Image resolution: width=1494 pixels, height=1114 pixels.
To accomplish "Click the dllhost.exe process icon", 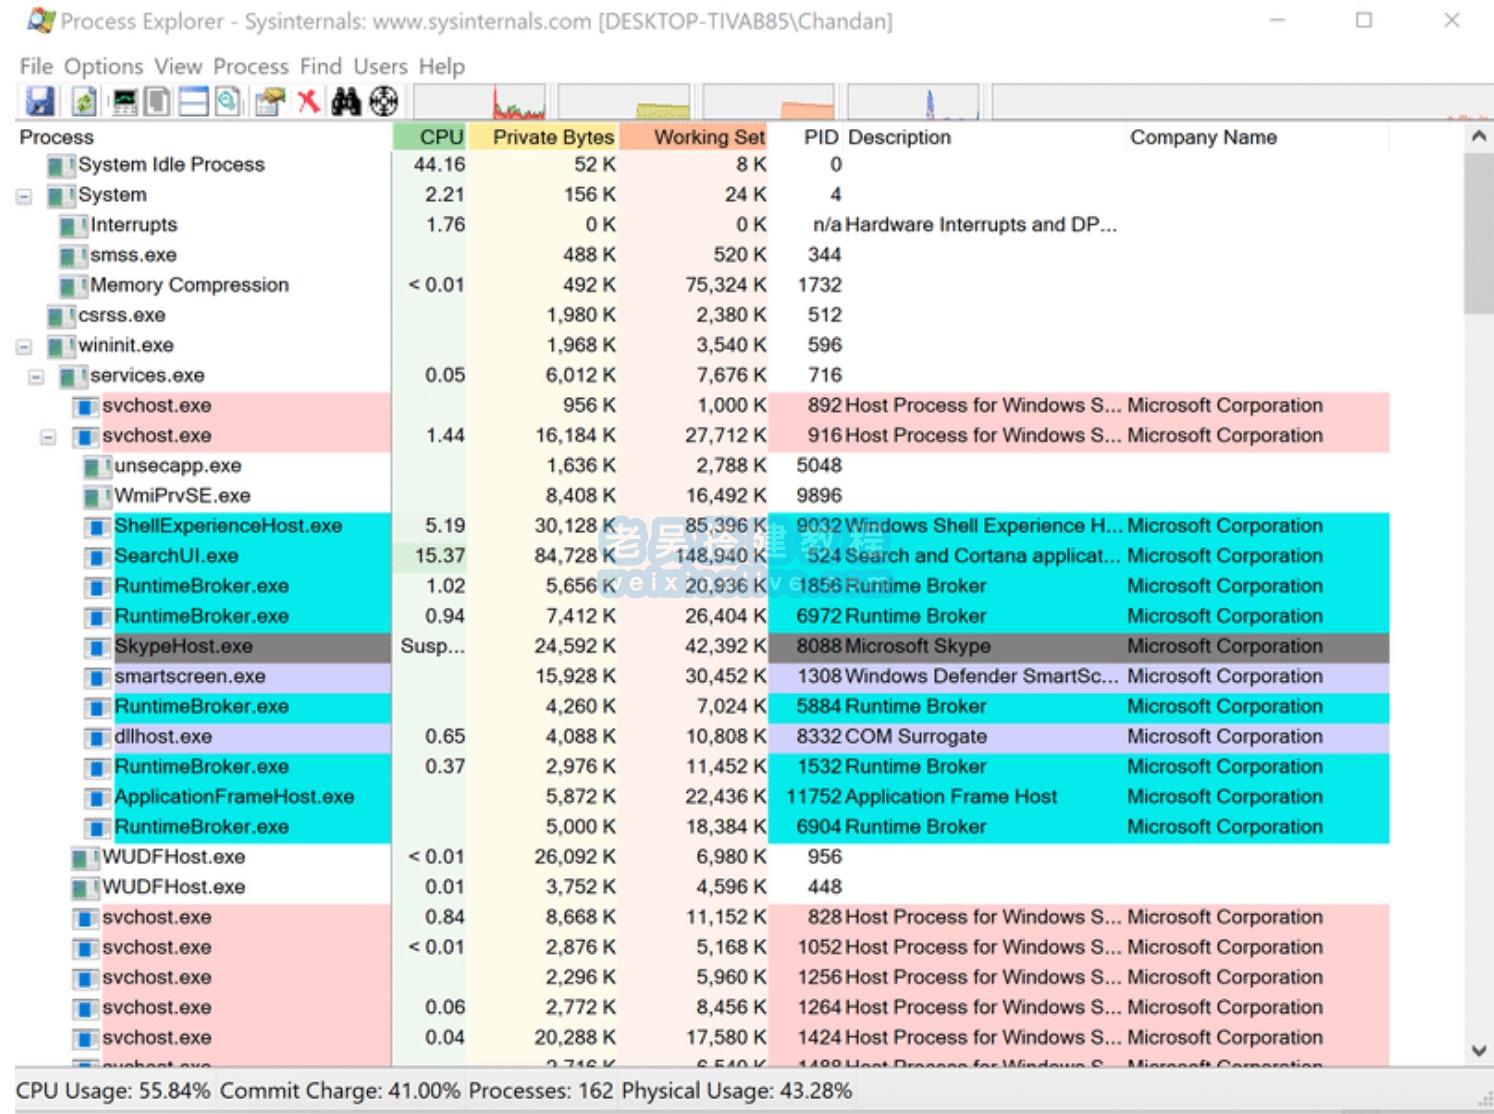I will 97,738.
